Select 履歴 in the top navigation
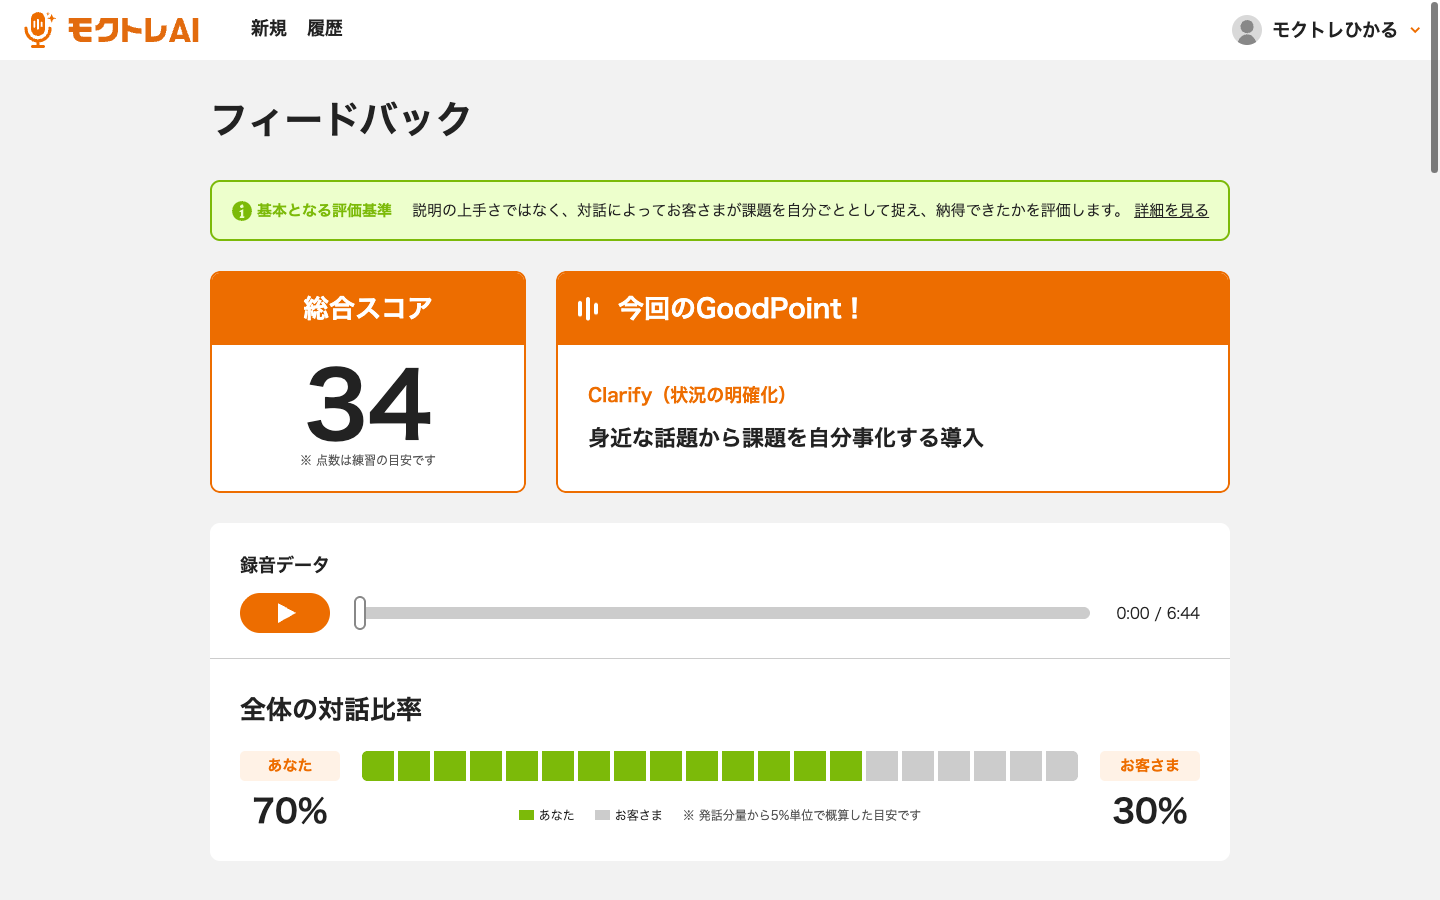This screenshot has height=900, width=1440. point(325,29)
